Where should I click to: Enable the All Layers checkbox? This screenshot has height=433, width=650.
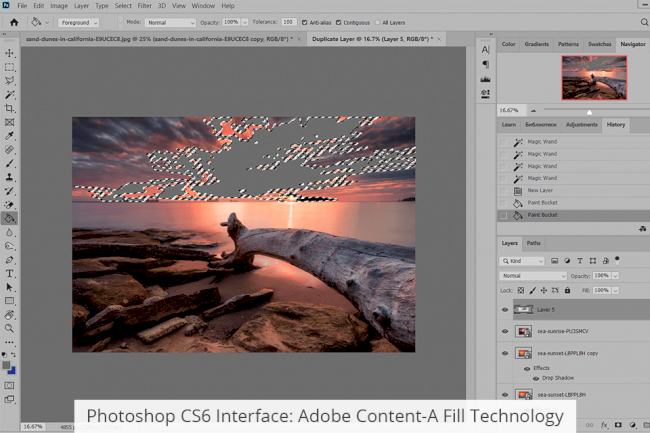[377, 22]
